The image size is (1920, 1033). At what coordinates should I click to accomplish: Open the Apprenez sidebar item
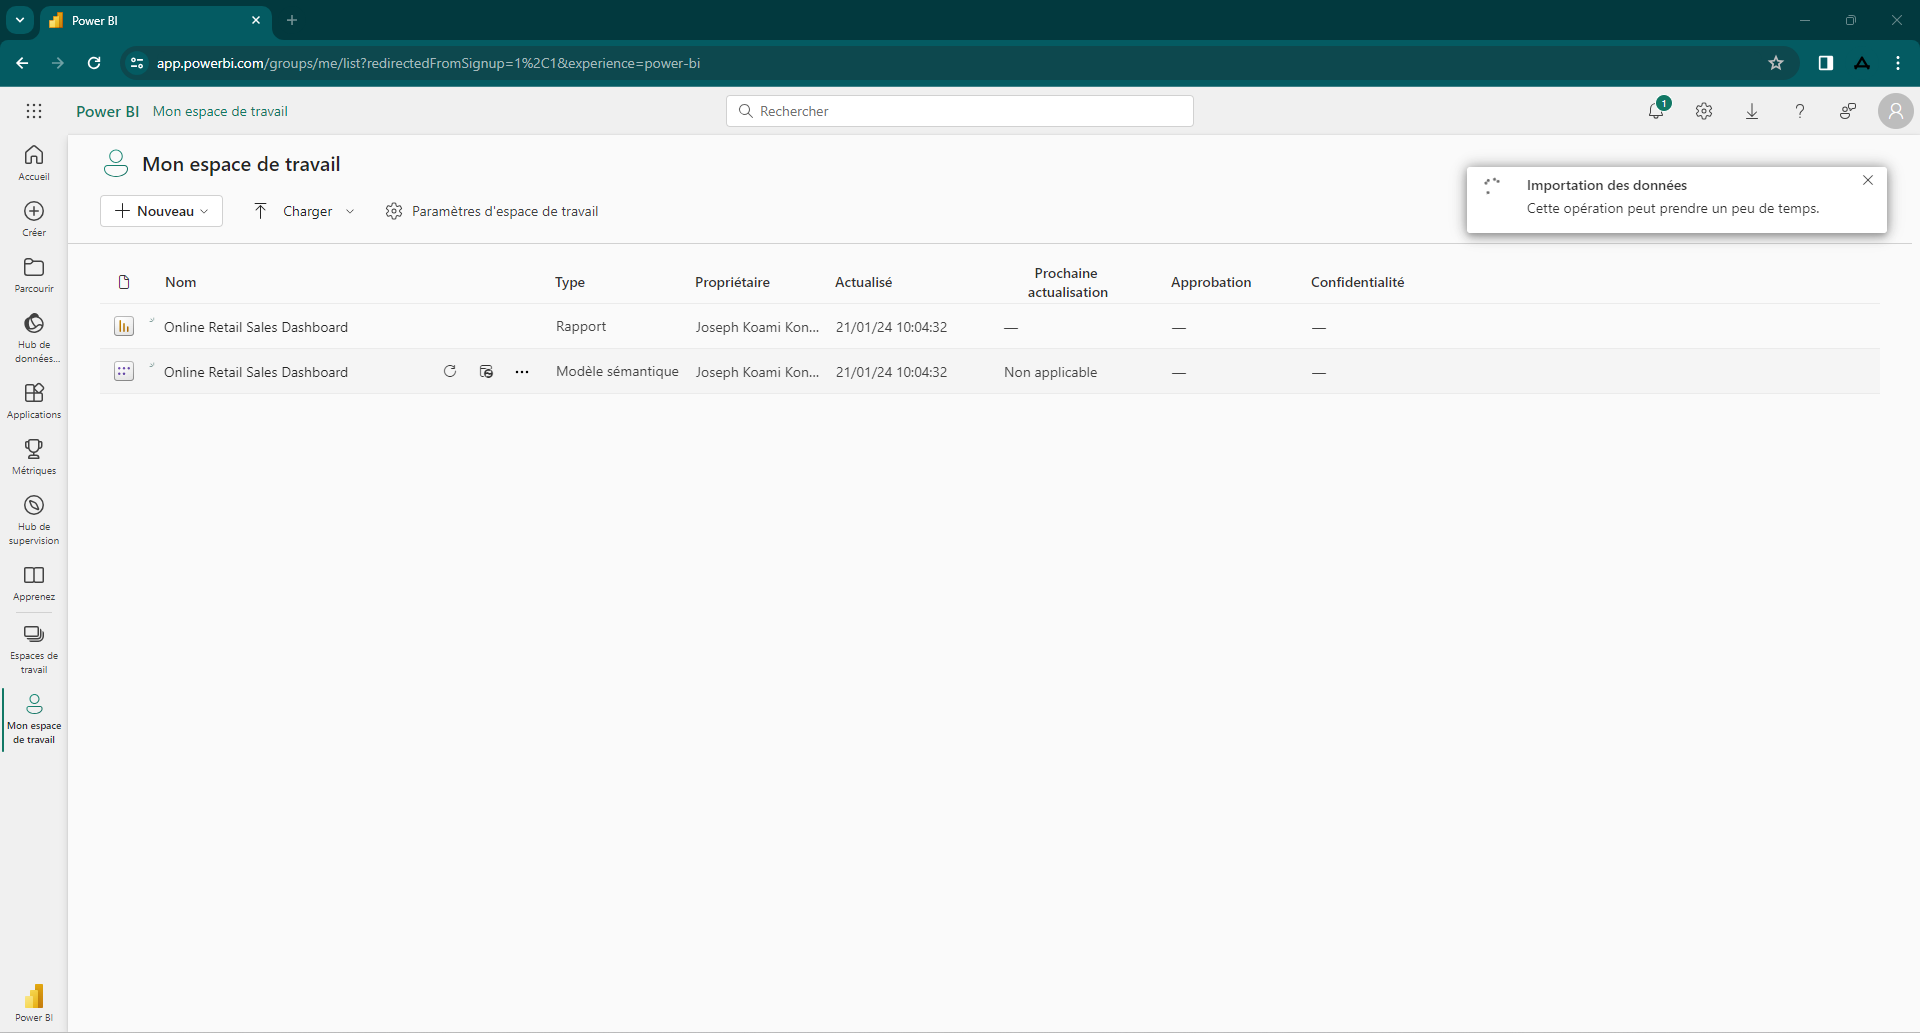(34, 583)
